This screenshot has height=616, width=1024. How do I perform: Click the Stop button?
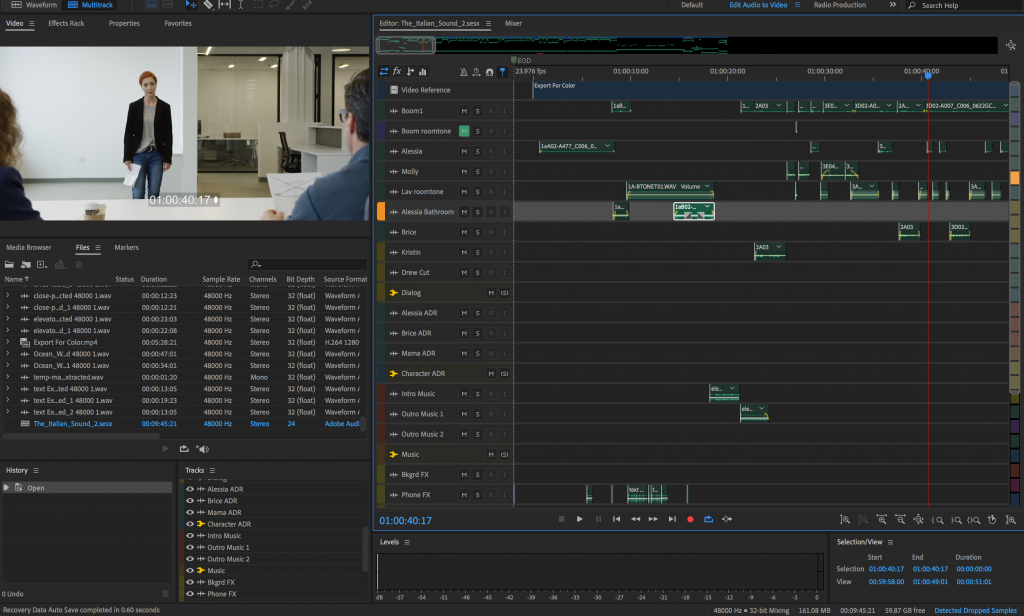(561, 519)
